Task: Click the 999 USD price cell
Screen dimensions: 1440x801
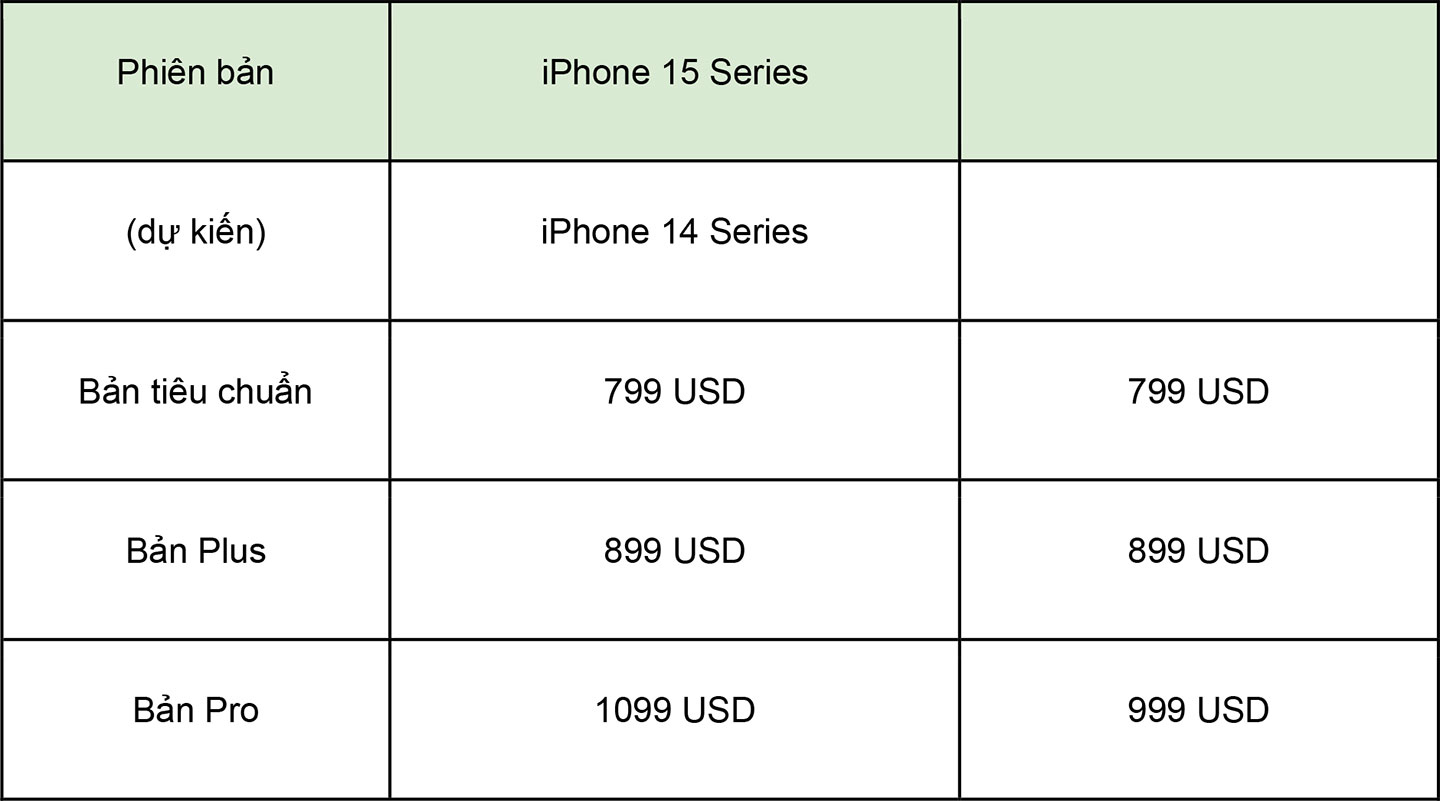Action: (x=1199, y=719)
